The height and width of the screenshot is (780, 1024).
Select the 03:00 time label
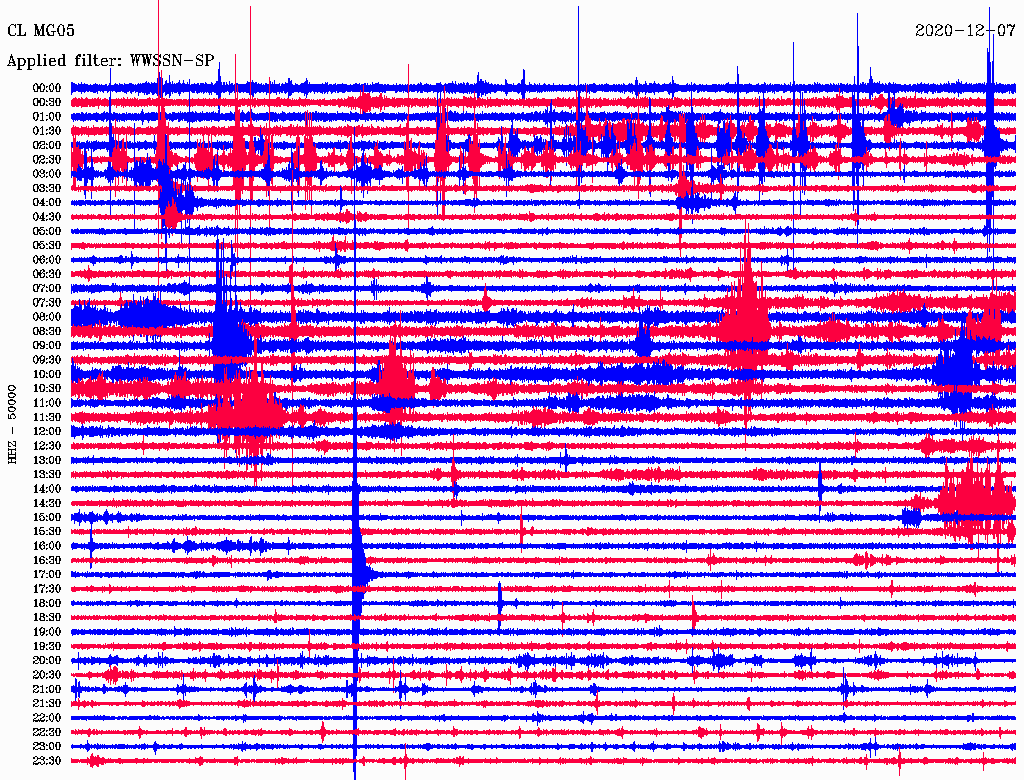(x=46, y=174)
